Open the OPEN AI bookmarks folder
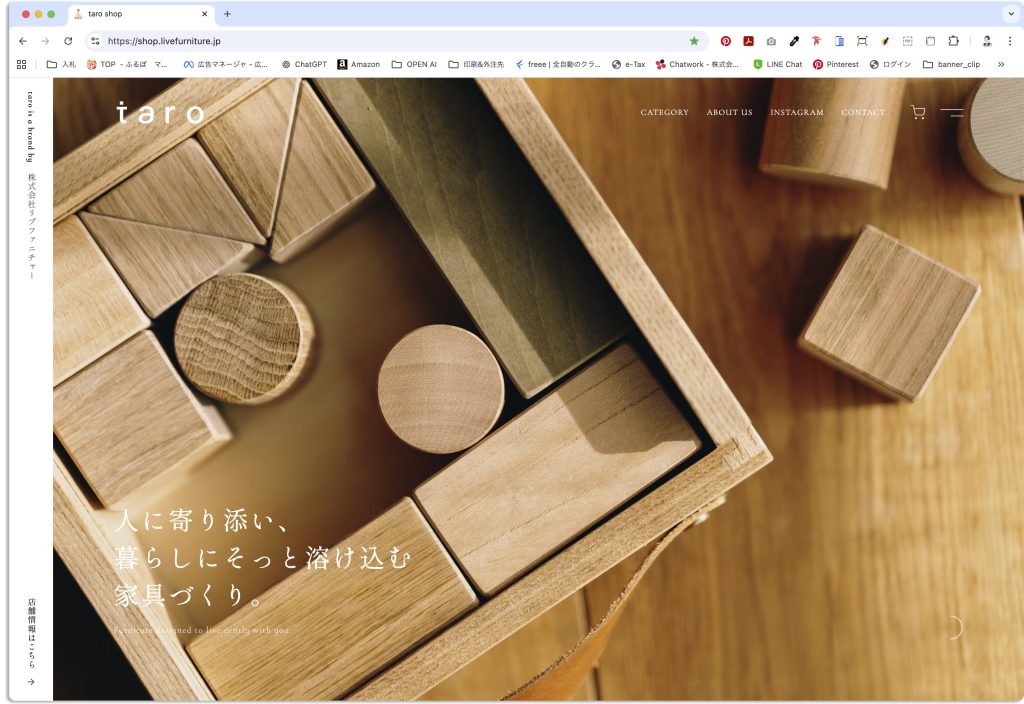Viewport: 1024px width, 704px height. 414,64
